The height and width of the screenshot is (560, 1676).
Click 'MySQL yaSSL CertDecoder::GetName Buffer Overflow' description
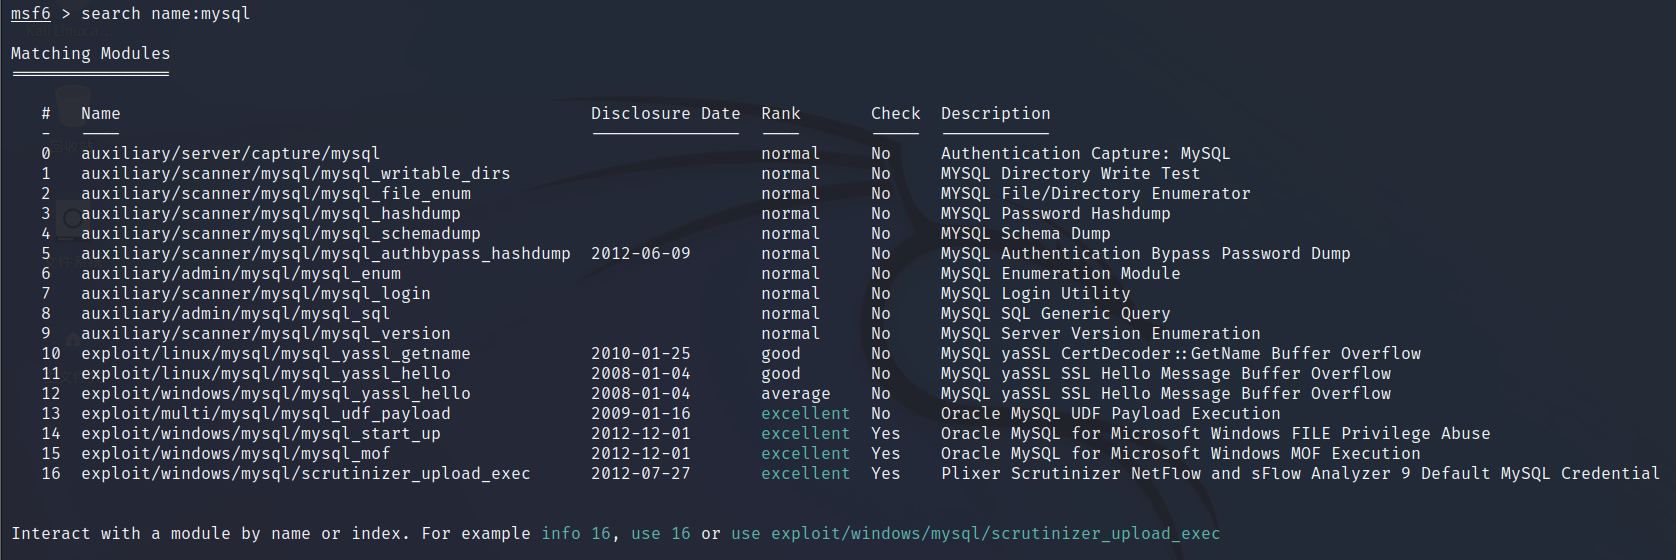[1181, 354]
